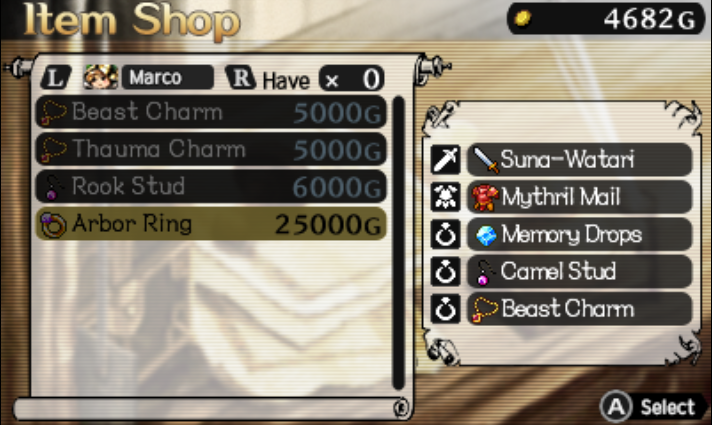Click the Have quantity counter
Image resolution: width=712 pixels, height=425 pixels.
[x=351, y=79]
